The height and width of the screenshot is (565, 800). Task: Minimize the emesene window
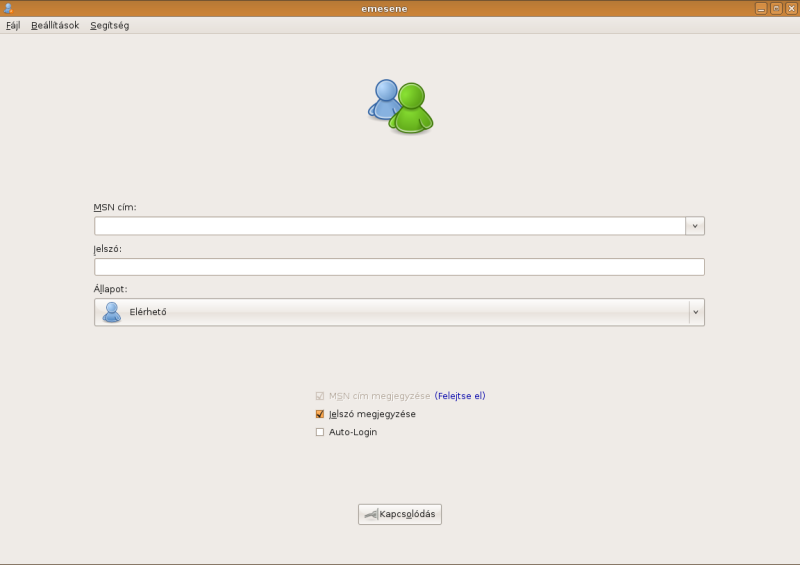pyautogui.click(x=761, y=8)
